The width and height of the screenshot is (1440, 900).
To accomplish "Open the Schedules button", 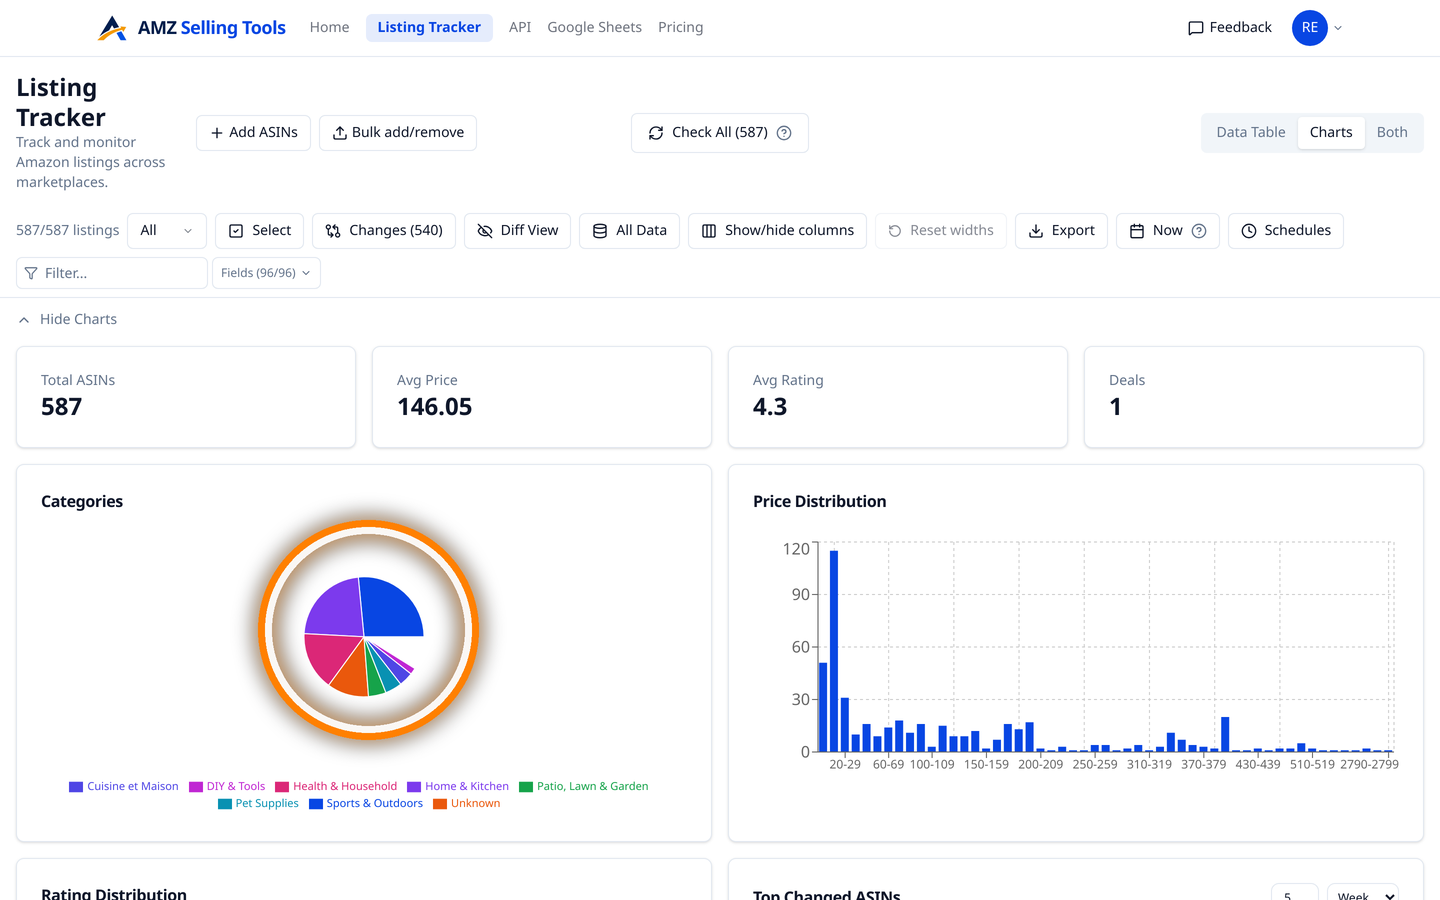I will pos(1286,231).
